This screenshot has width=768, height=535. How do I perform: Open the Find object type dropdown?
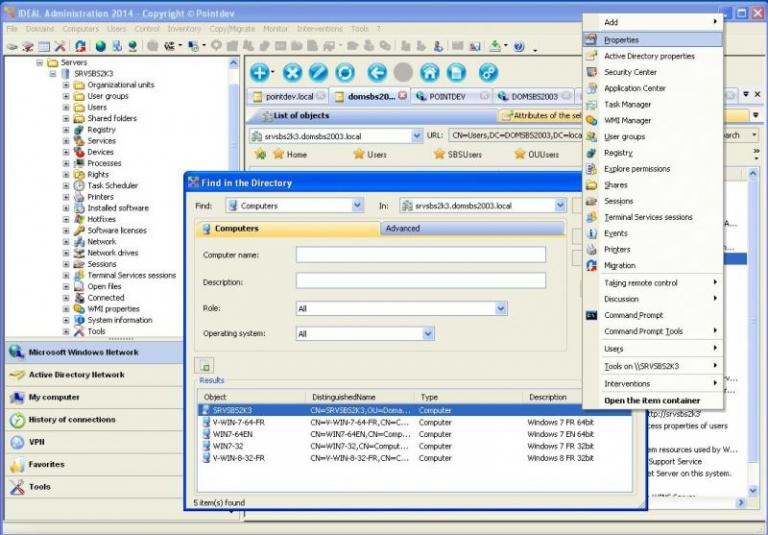pyautogui.click(x=357, y=206)
